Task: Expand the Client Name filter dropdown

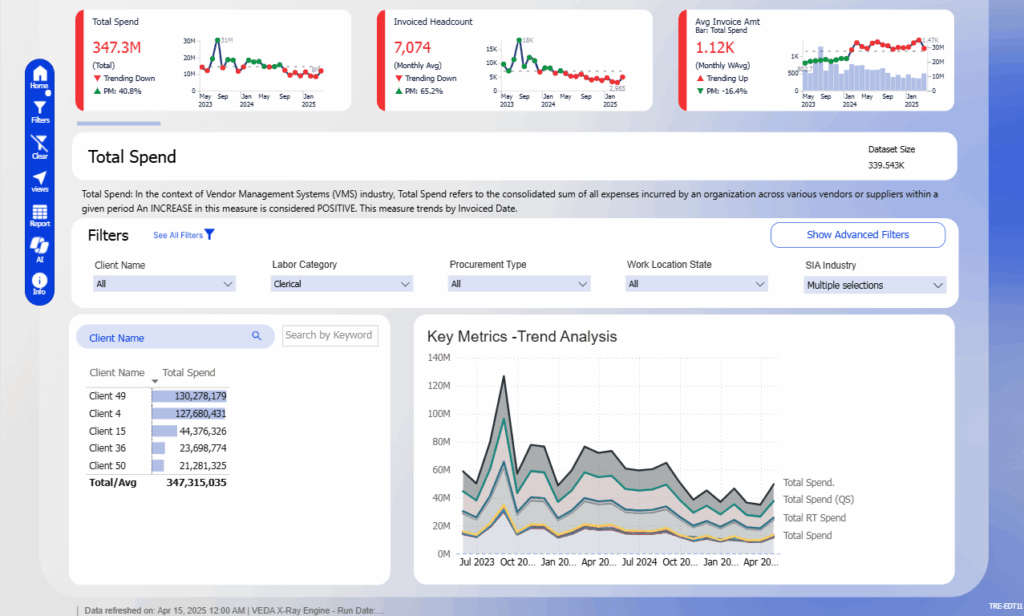Action: pyautogui.click(x=164, y=284)
